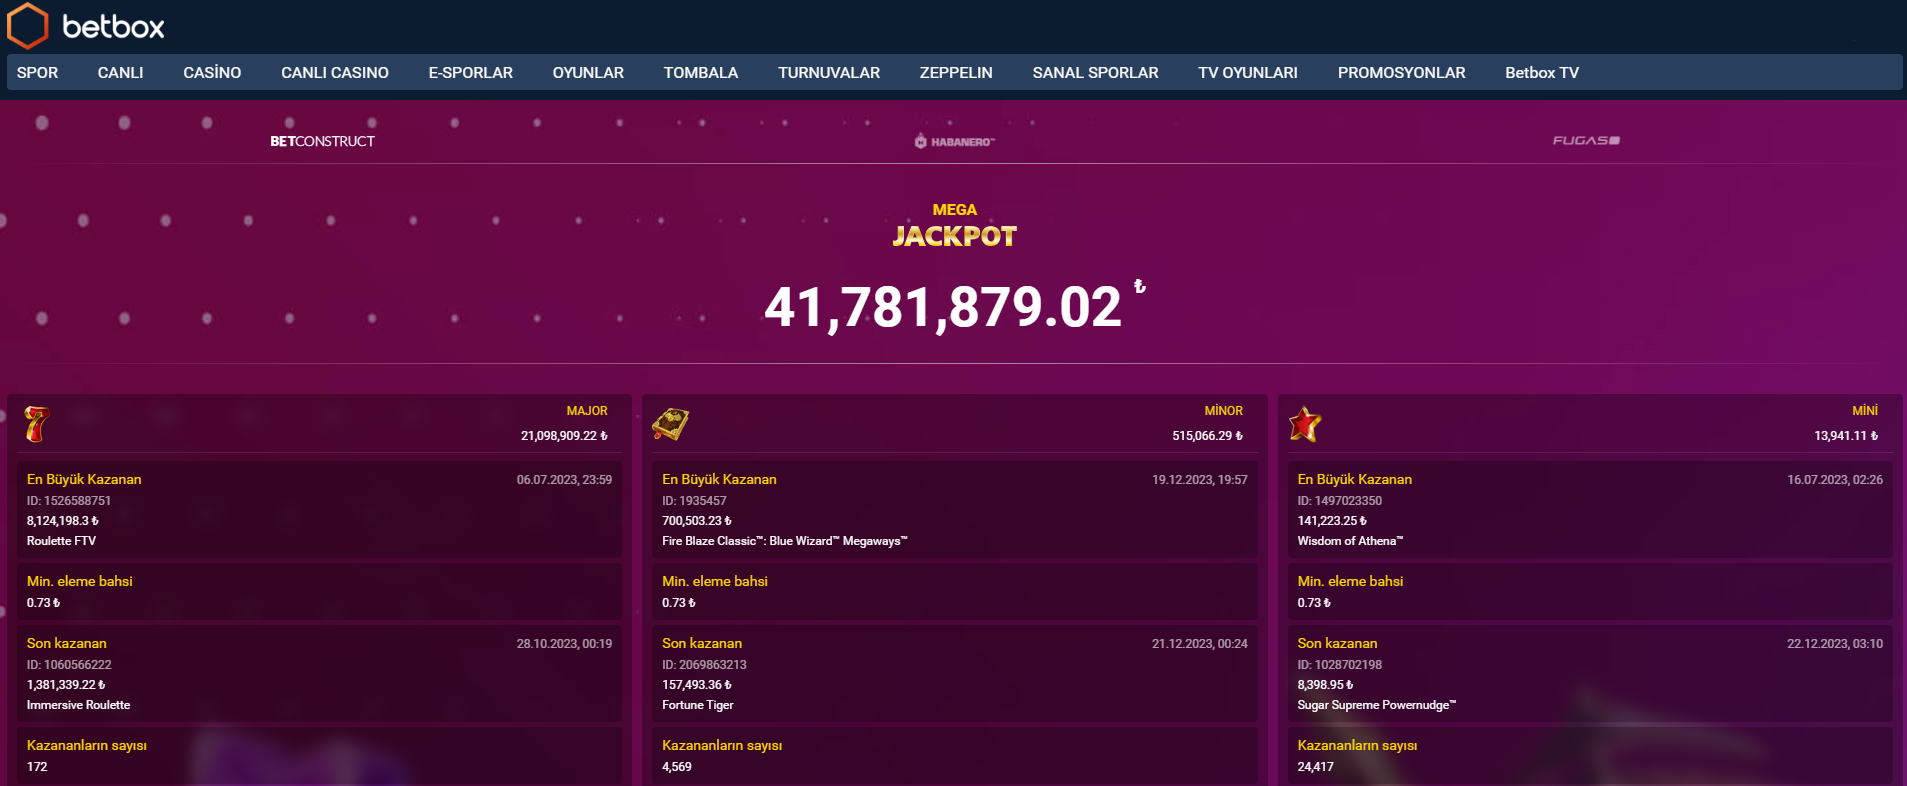Viewport: 1907px width, 786px height.
Task: Click the MİNOR jackpot label
Action: [1223, 411]
